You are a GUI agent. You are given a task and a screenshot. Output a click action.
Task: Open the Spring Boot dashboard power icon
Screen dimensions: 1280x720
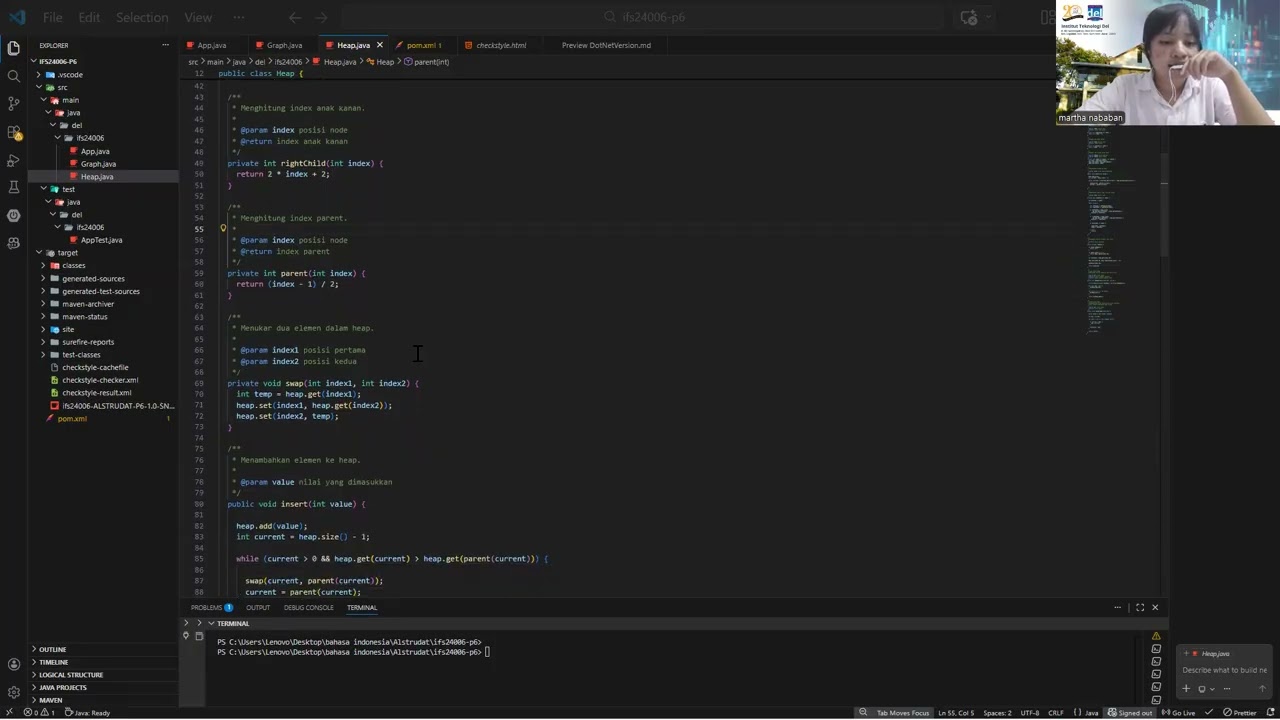coord(14,215)
